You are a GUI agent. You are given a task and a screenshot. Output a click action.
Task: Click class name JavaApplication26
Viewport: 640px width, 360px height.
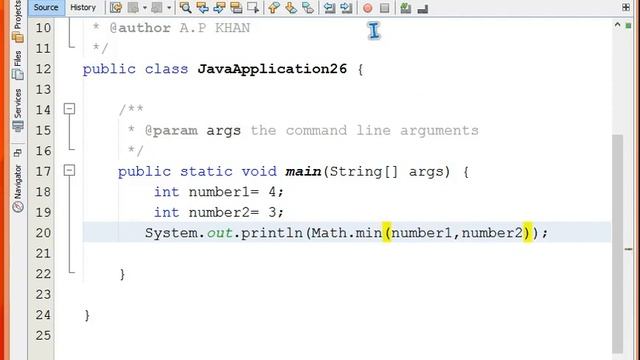point(272,69)
